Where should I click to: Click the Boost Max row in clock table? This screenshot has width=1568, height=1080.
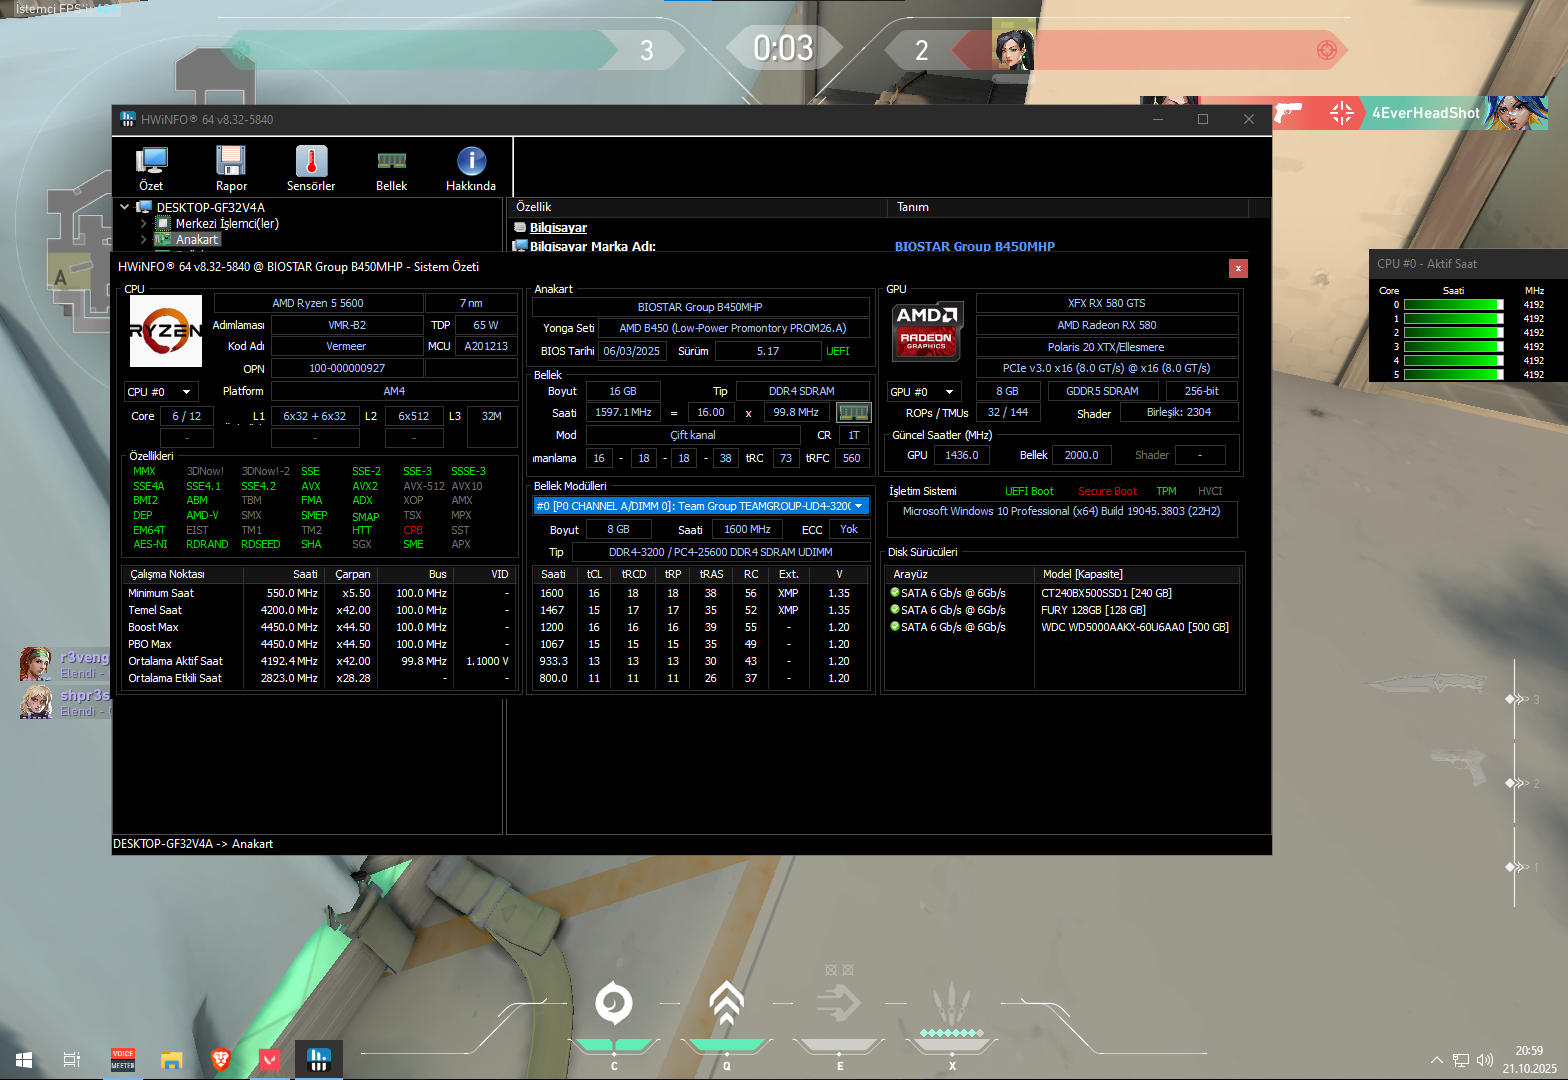(318, 627)
